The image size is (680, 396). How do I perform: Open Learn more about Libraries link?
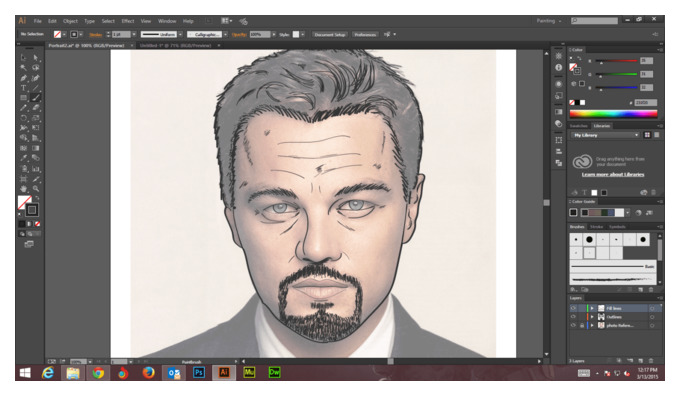tap(613, 174)
